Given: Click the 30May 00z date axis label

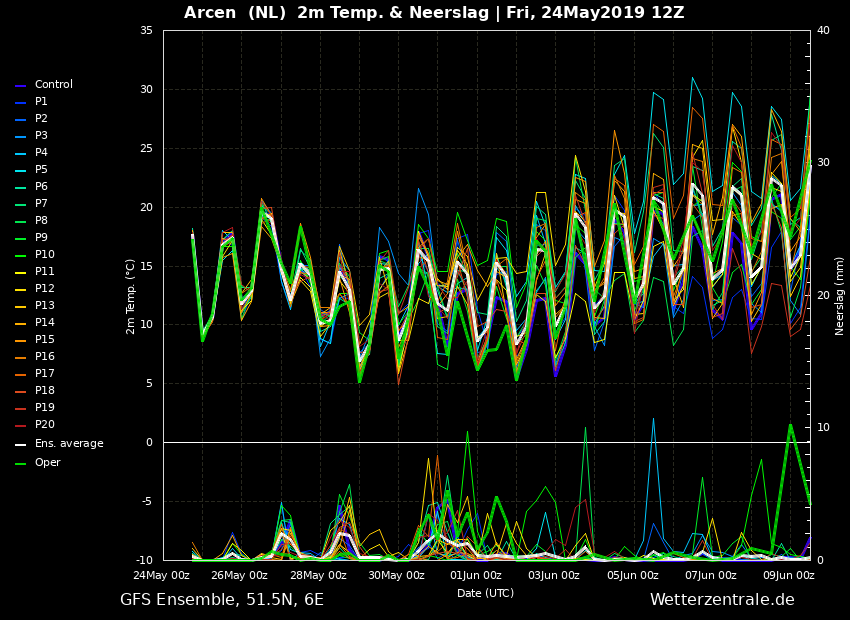Looking at the screenshot, I should [396, 575].
